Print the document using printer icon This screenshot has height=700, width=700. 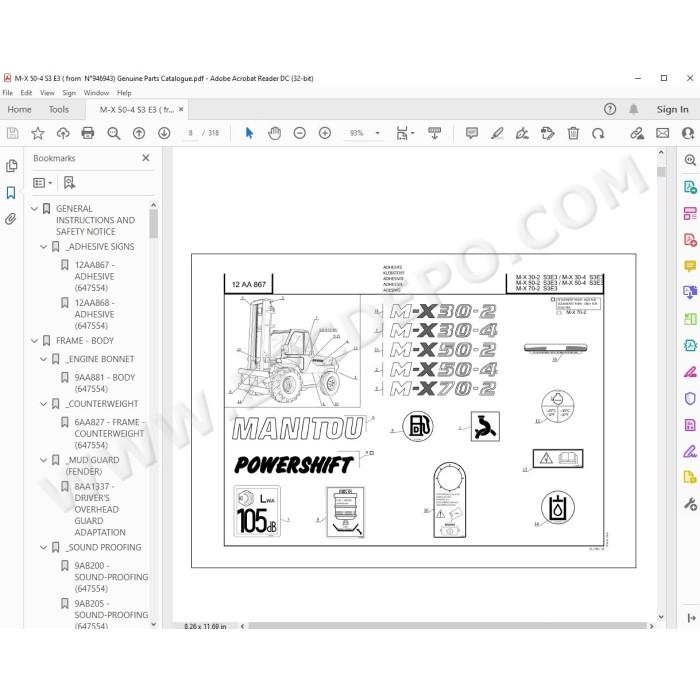(x=88, y=133)
